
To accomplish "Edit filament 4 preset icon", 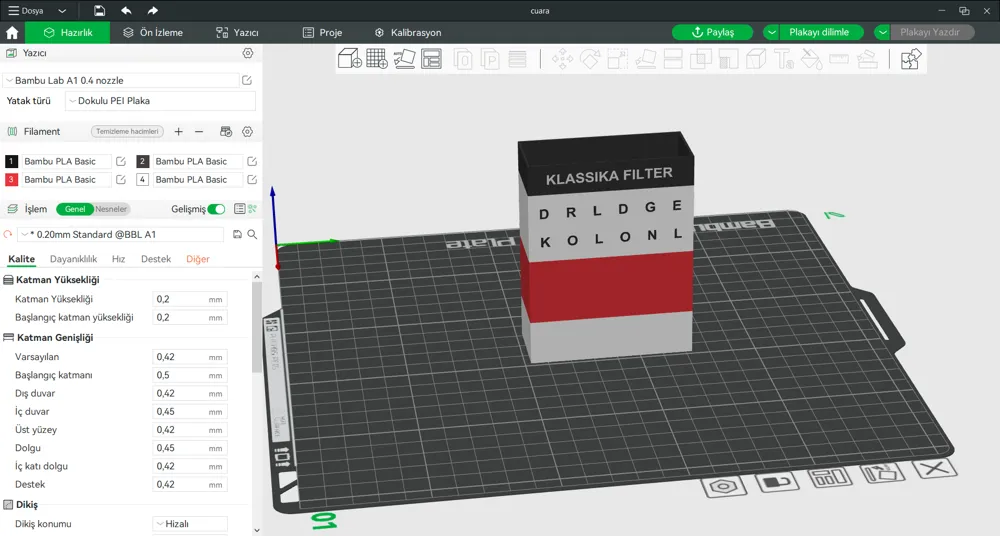I will click(252, 179).
